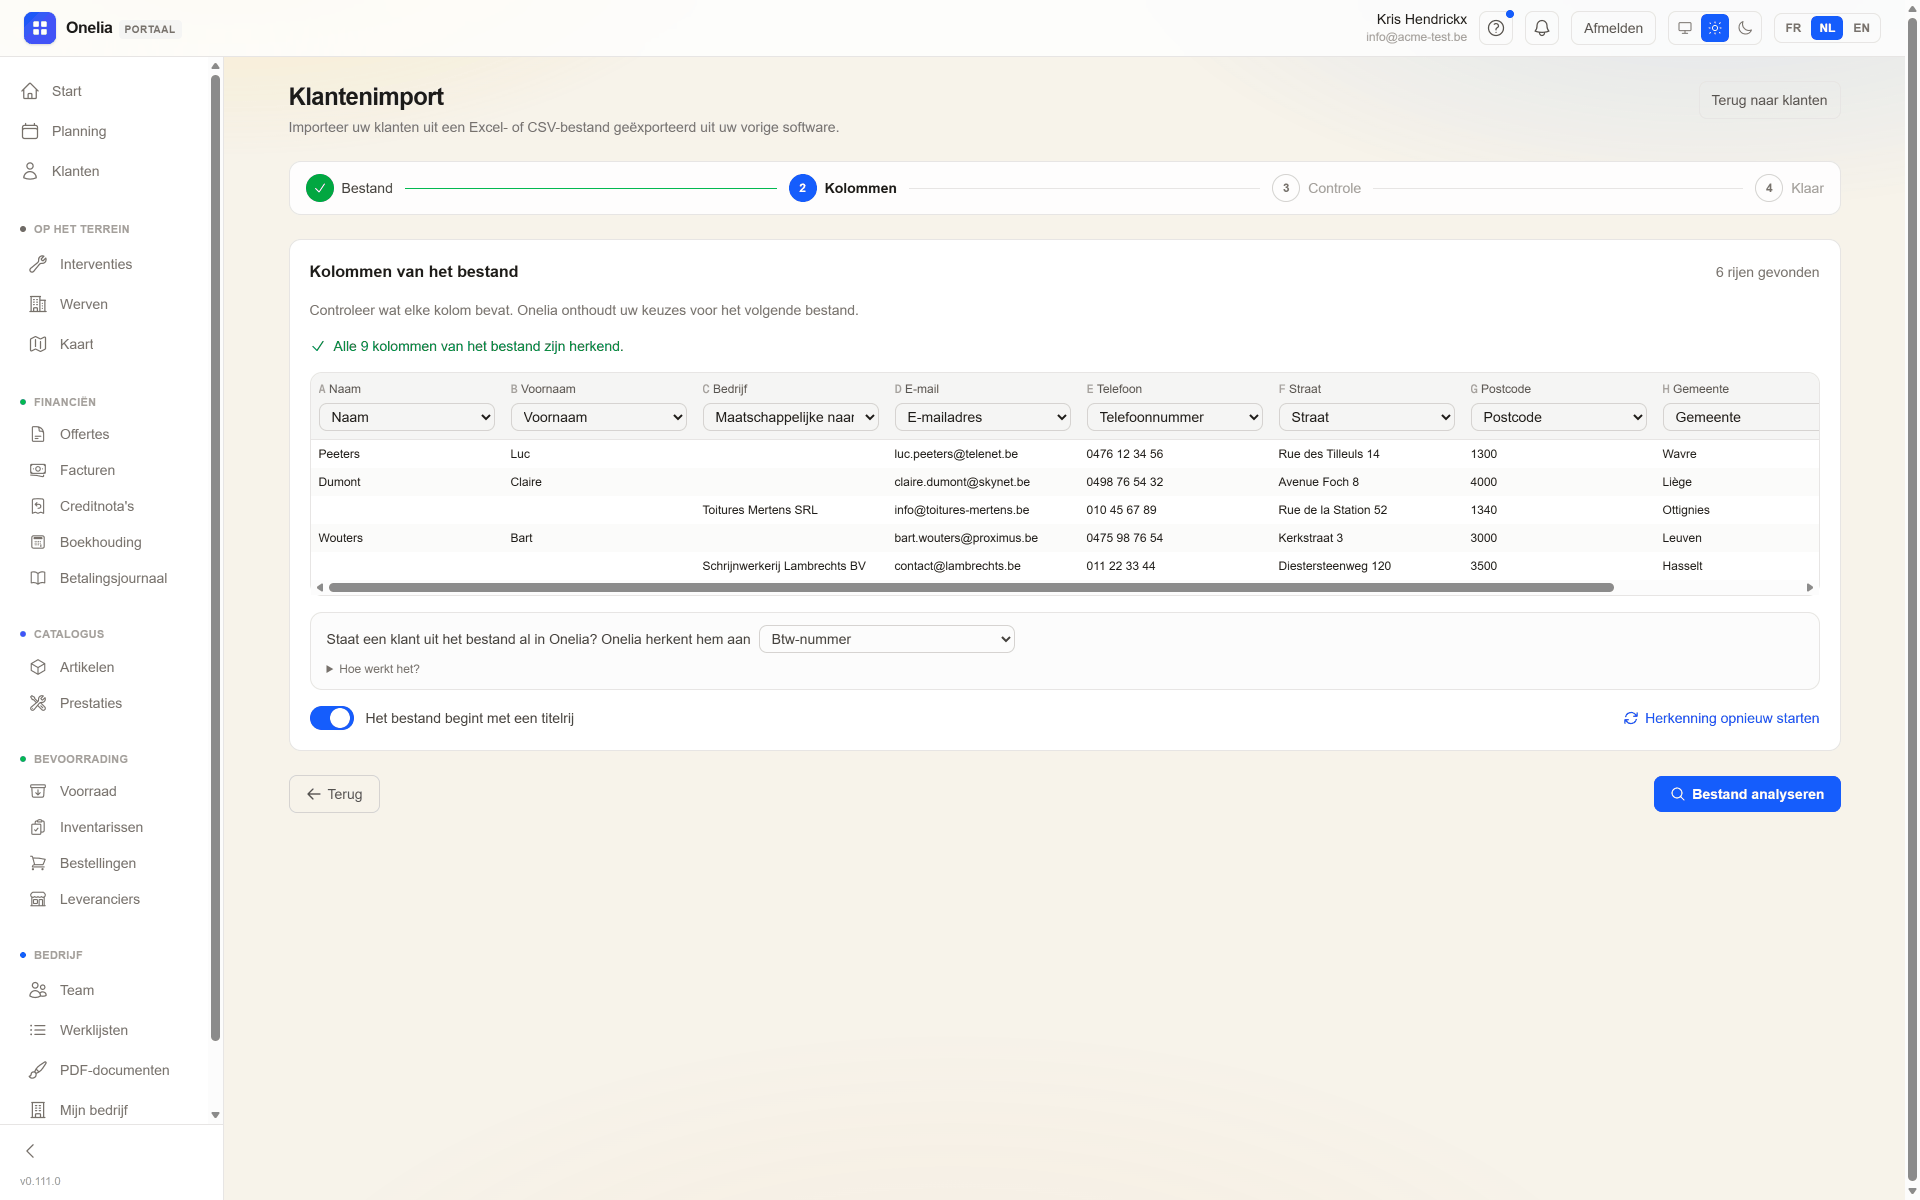
Task: Click the table's horizontal scrollbar
Action: [971, 588]
